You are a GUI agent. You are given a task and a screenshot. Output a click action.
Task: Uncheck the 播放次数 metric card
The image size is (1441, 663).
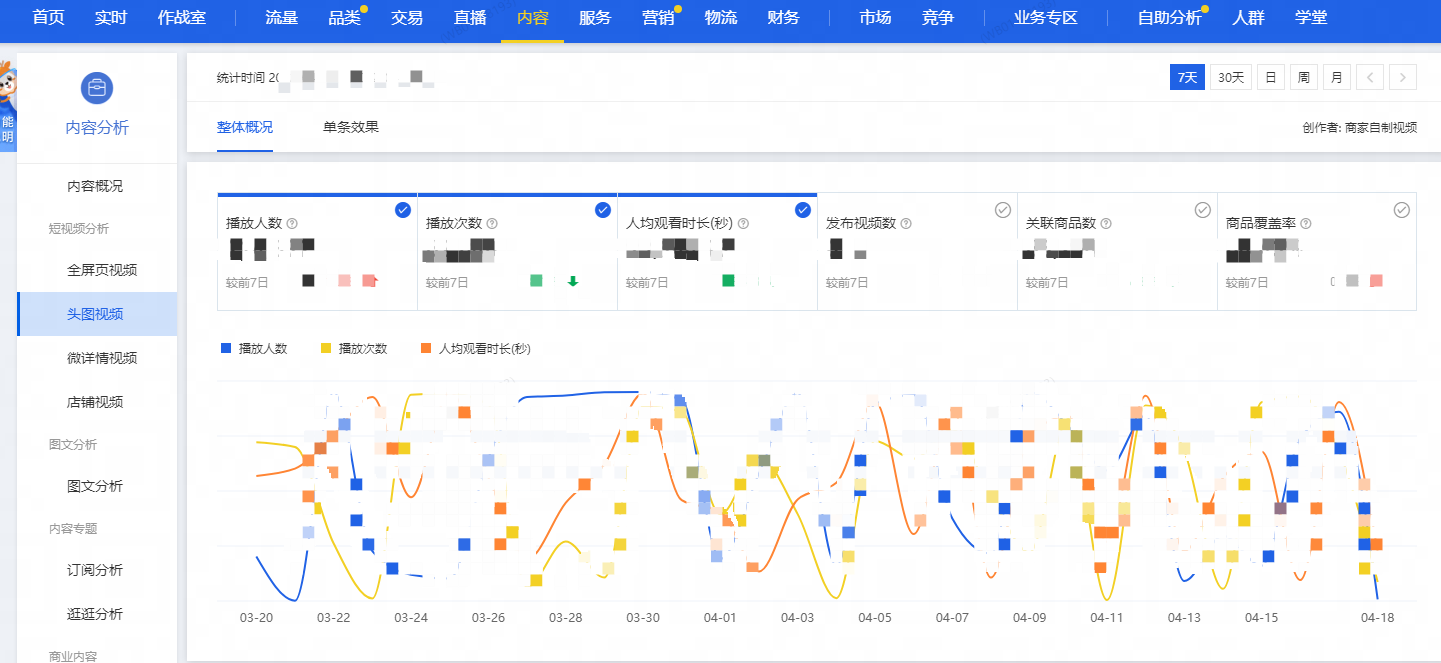point(603,210)
